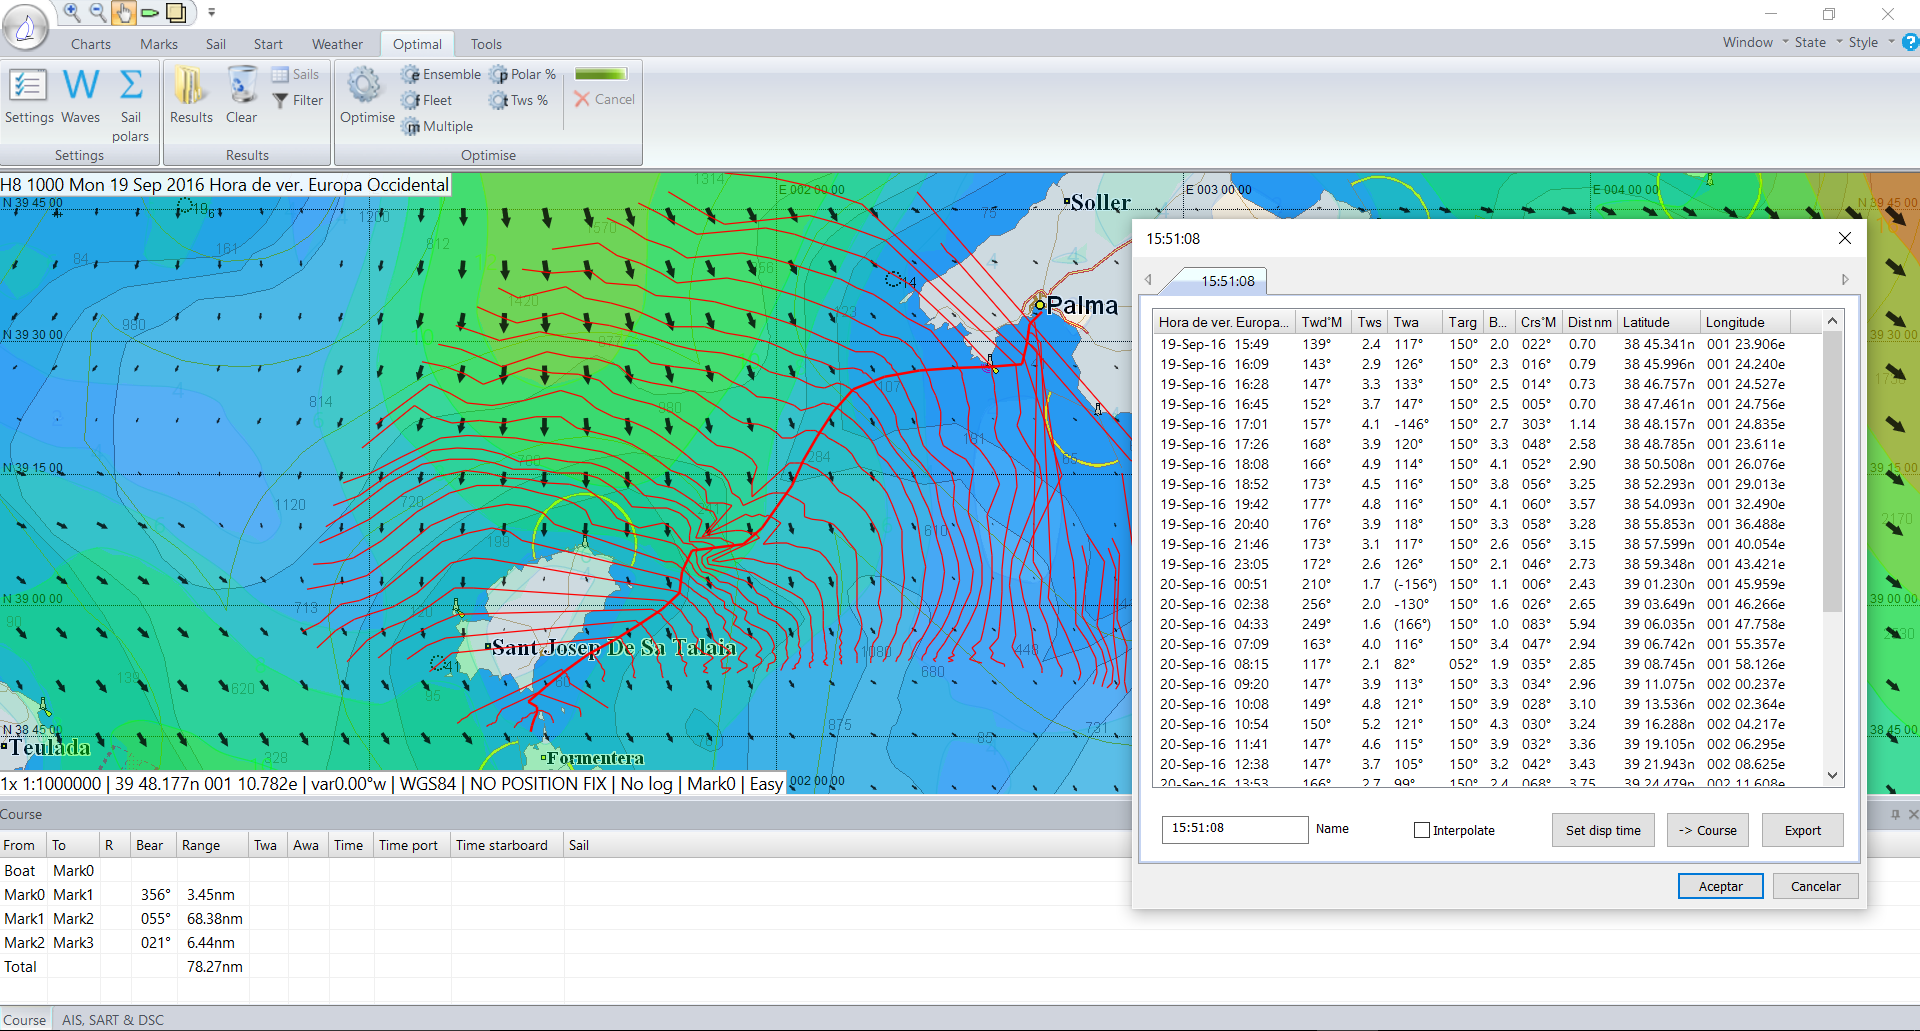Image resolution: width=1920 pixels, height=1031 pixels.
Task: Switch to the Tools ribbon tab
Action: (x=486, y=44)
